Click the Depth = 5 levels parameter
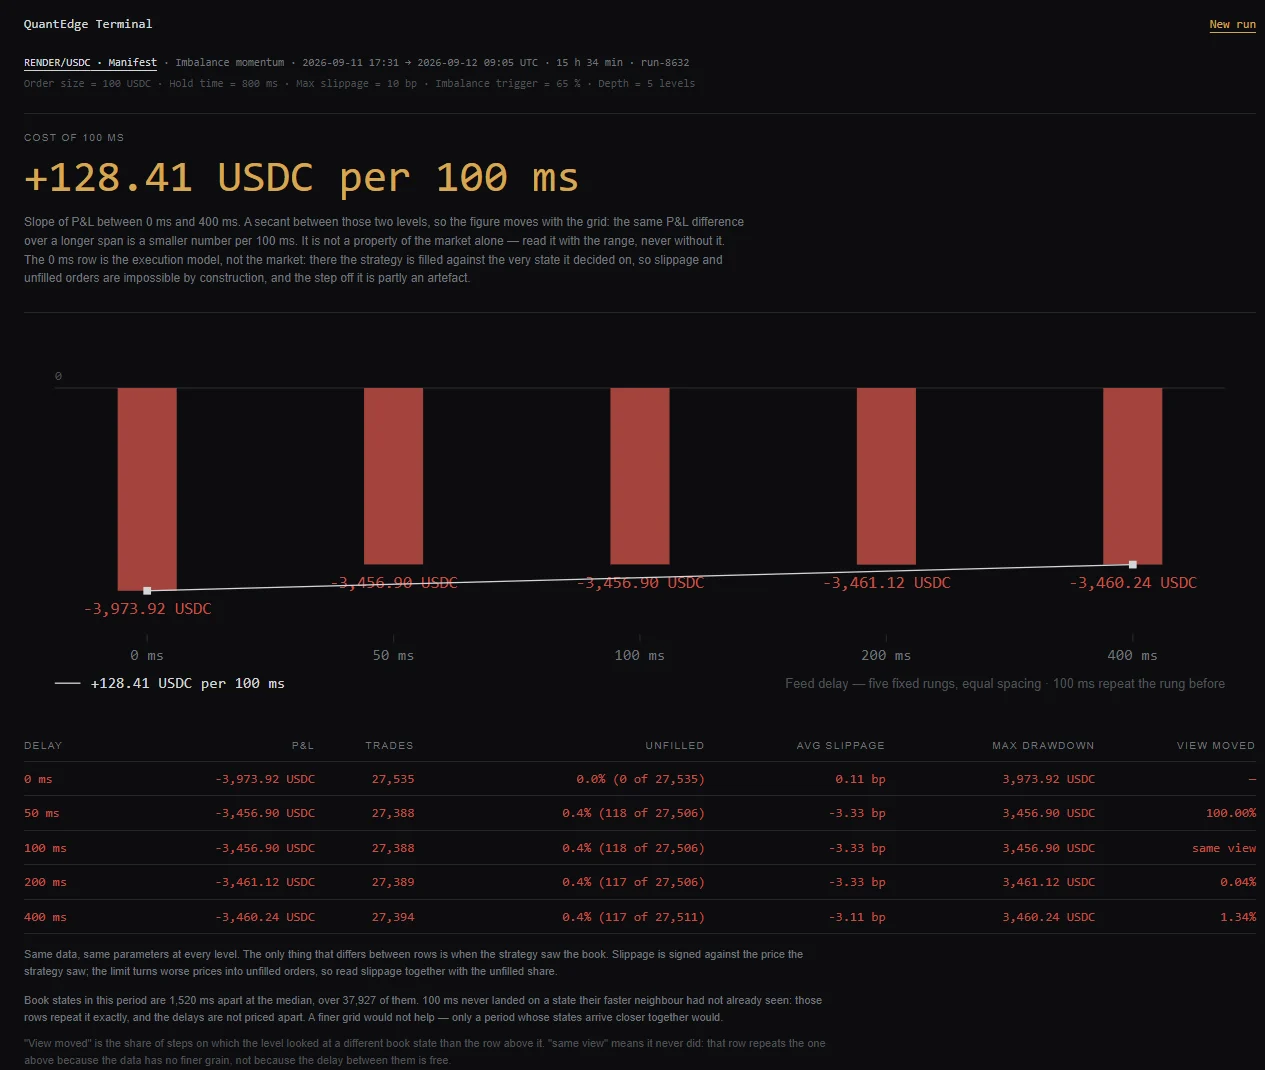Image resolution: width=1265 pixels, height=1070 pixels. pyautogui.click(x=646, y=83)
